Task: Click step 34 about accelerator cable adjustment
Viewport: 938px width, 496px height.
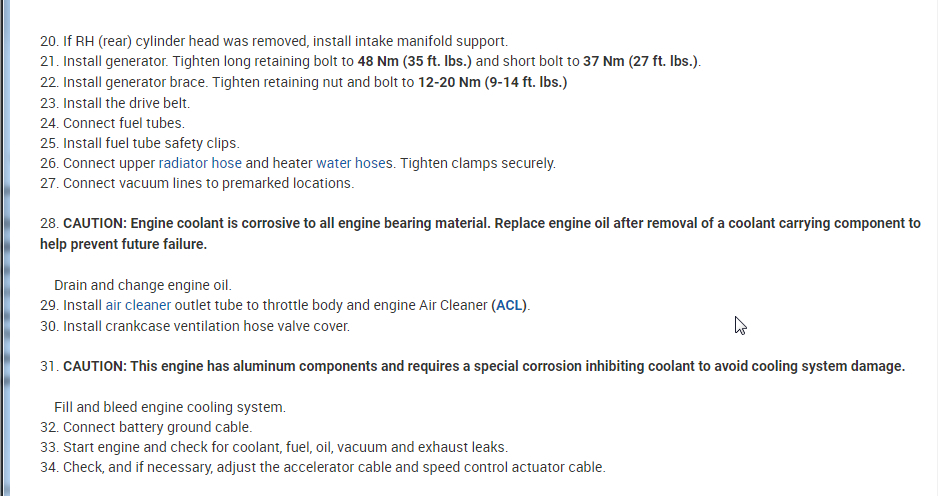Action: click(334, 467)
